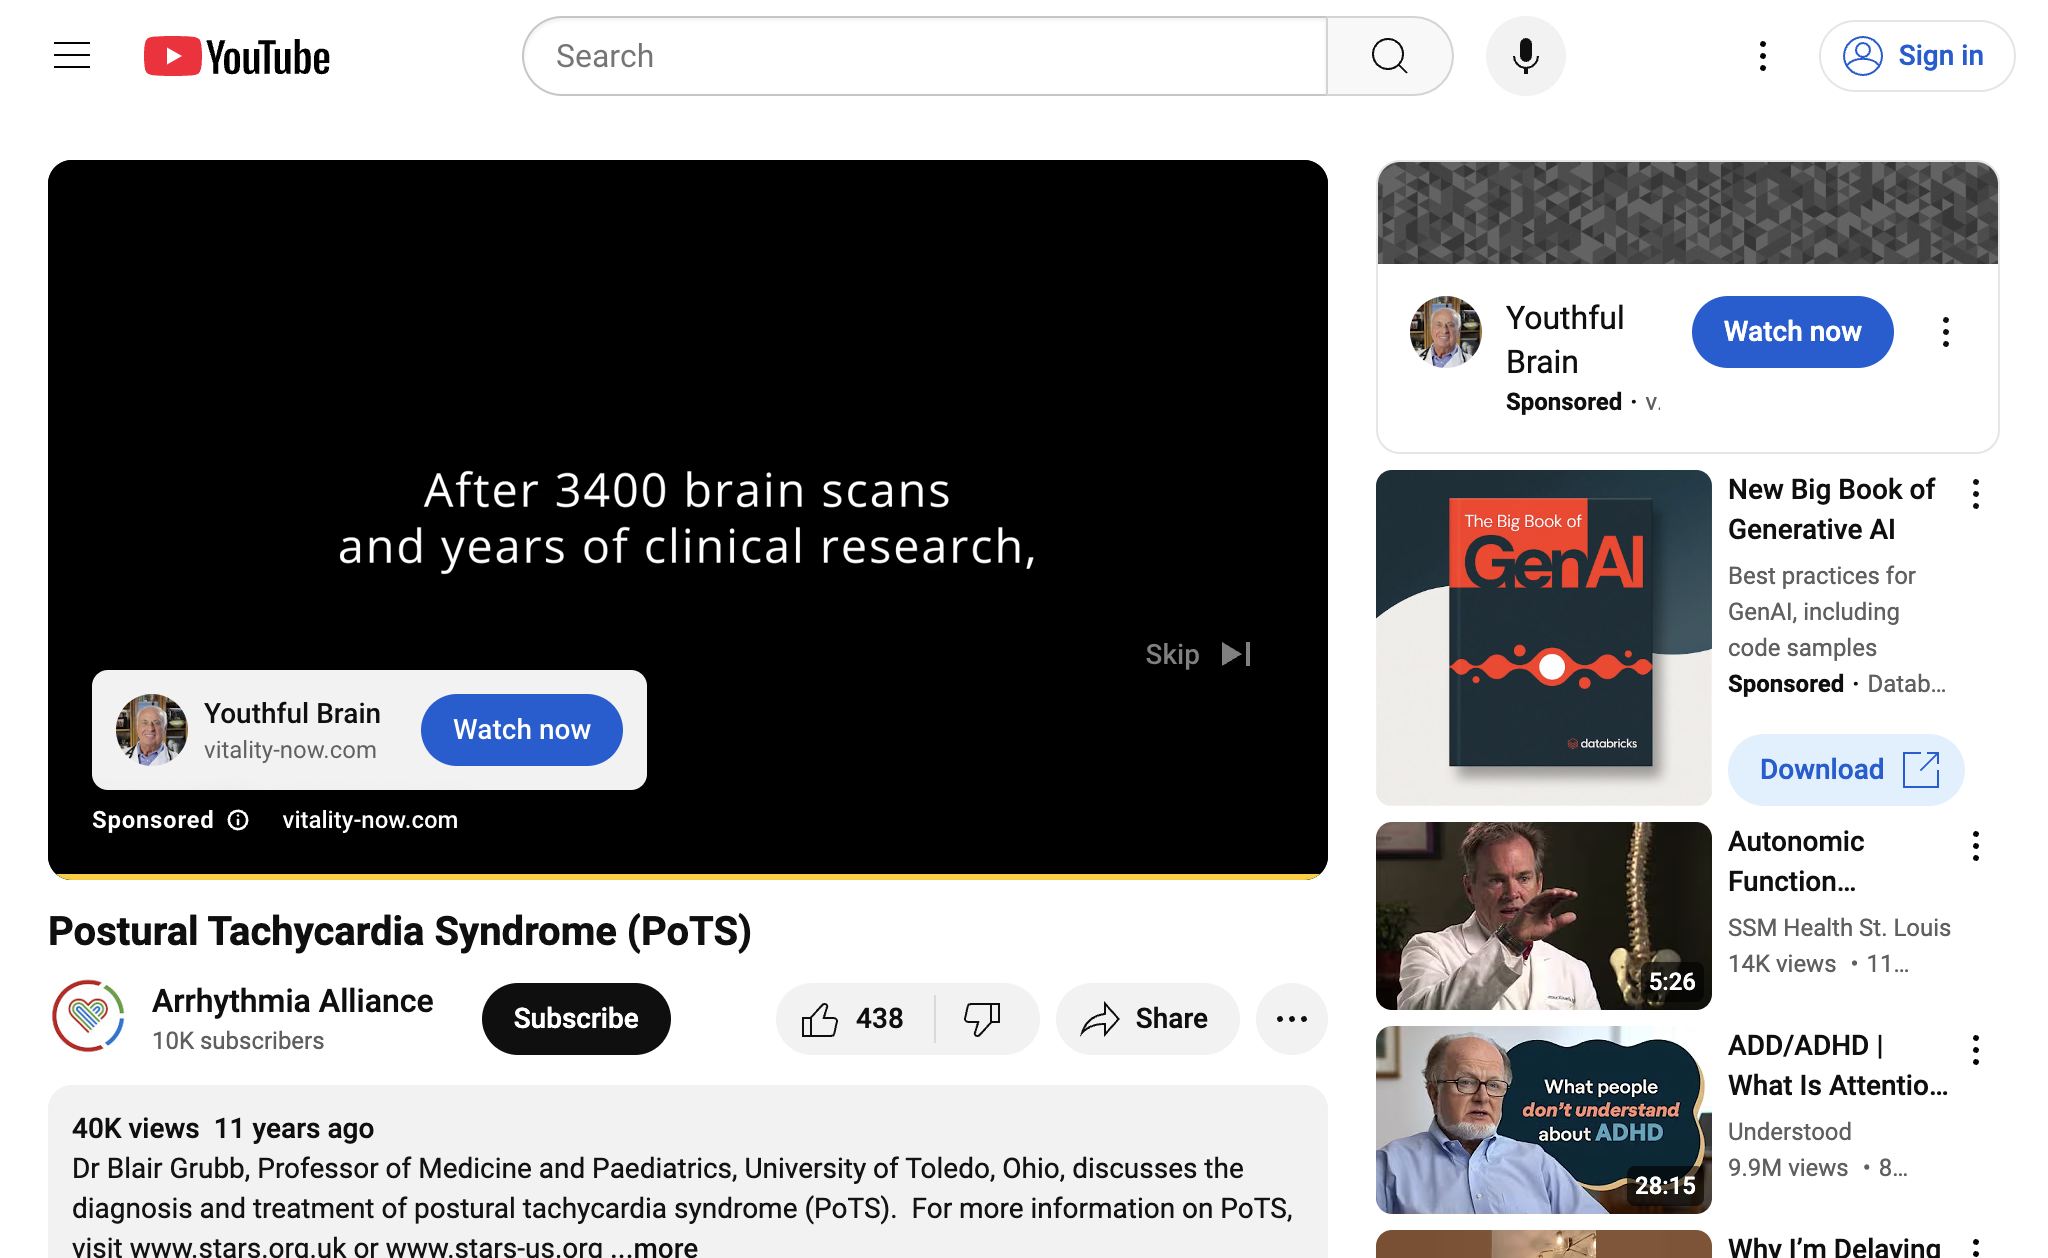The height and width of the screenshot is (1258, 2048).
Task: Open options menu for Youthful Brain sidebar ad
Action: (1946, 332)
